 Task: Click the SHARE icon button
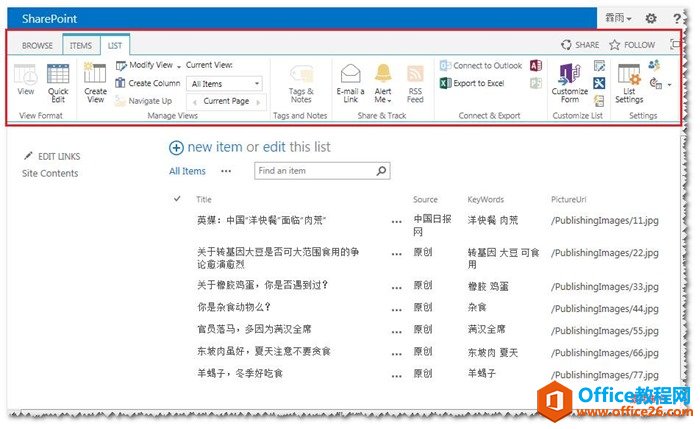(580, 45)
